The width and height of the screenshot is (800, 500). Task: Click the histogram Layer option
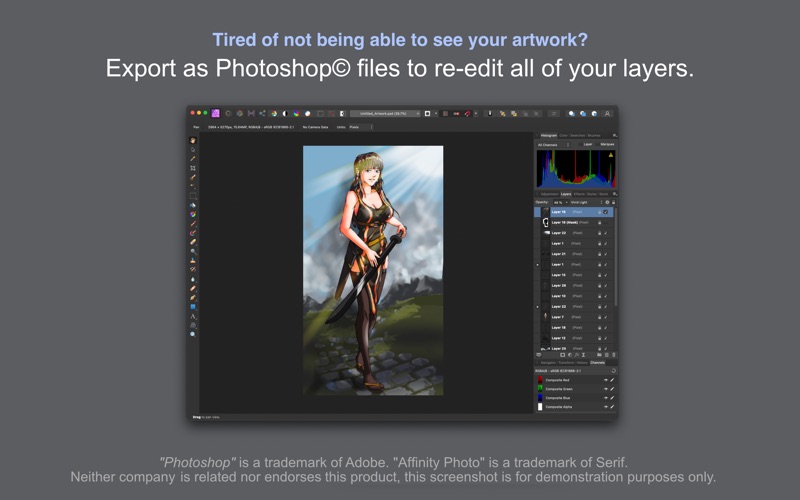point(588,144)
